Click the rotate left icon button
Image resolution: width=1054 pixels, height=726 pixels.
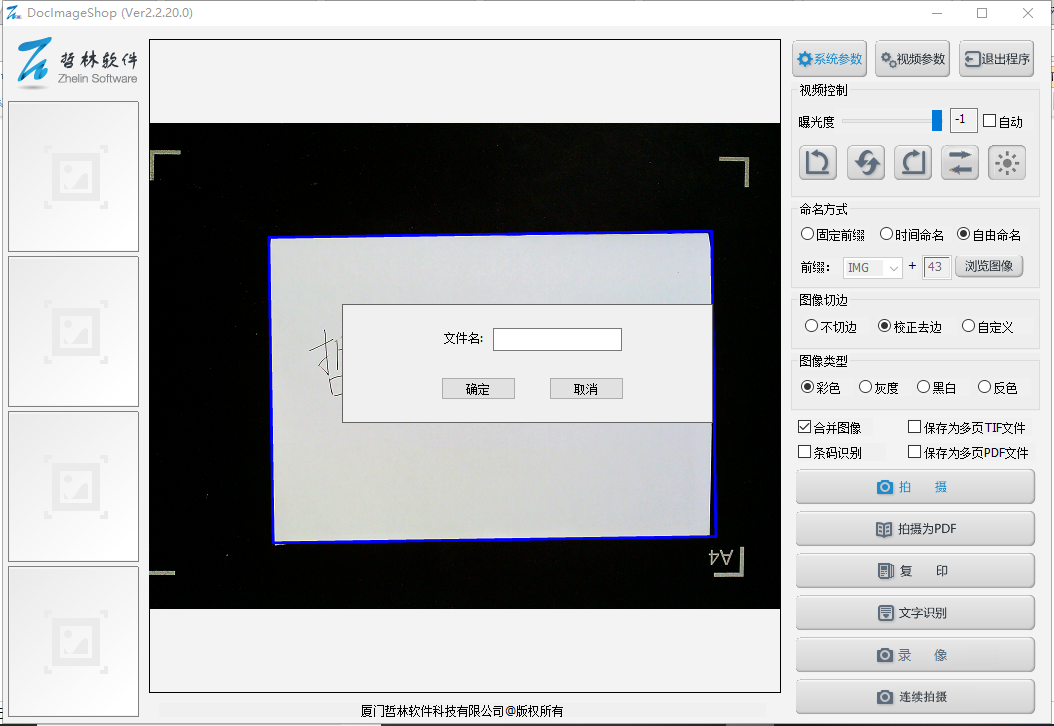(x=818, y=162)
